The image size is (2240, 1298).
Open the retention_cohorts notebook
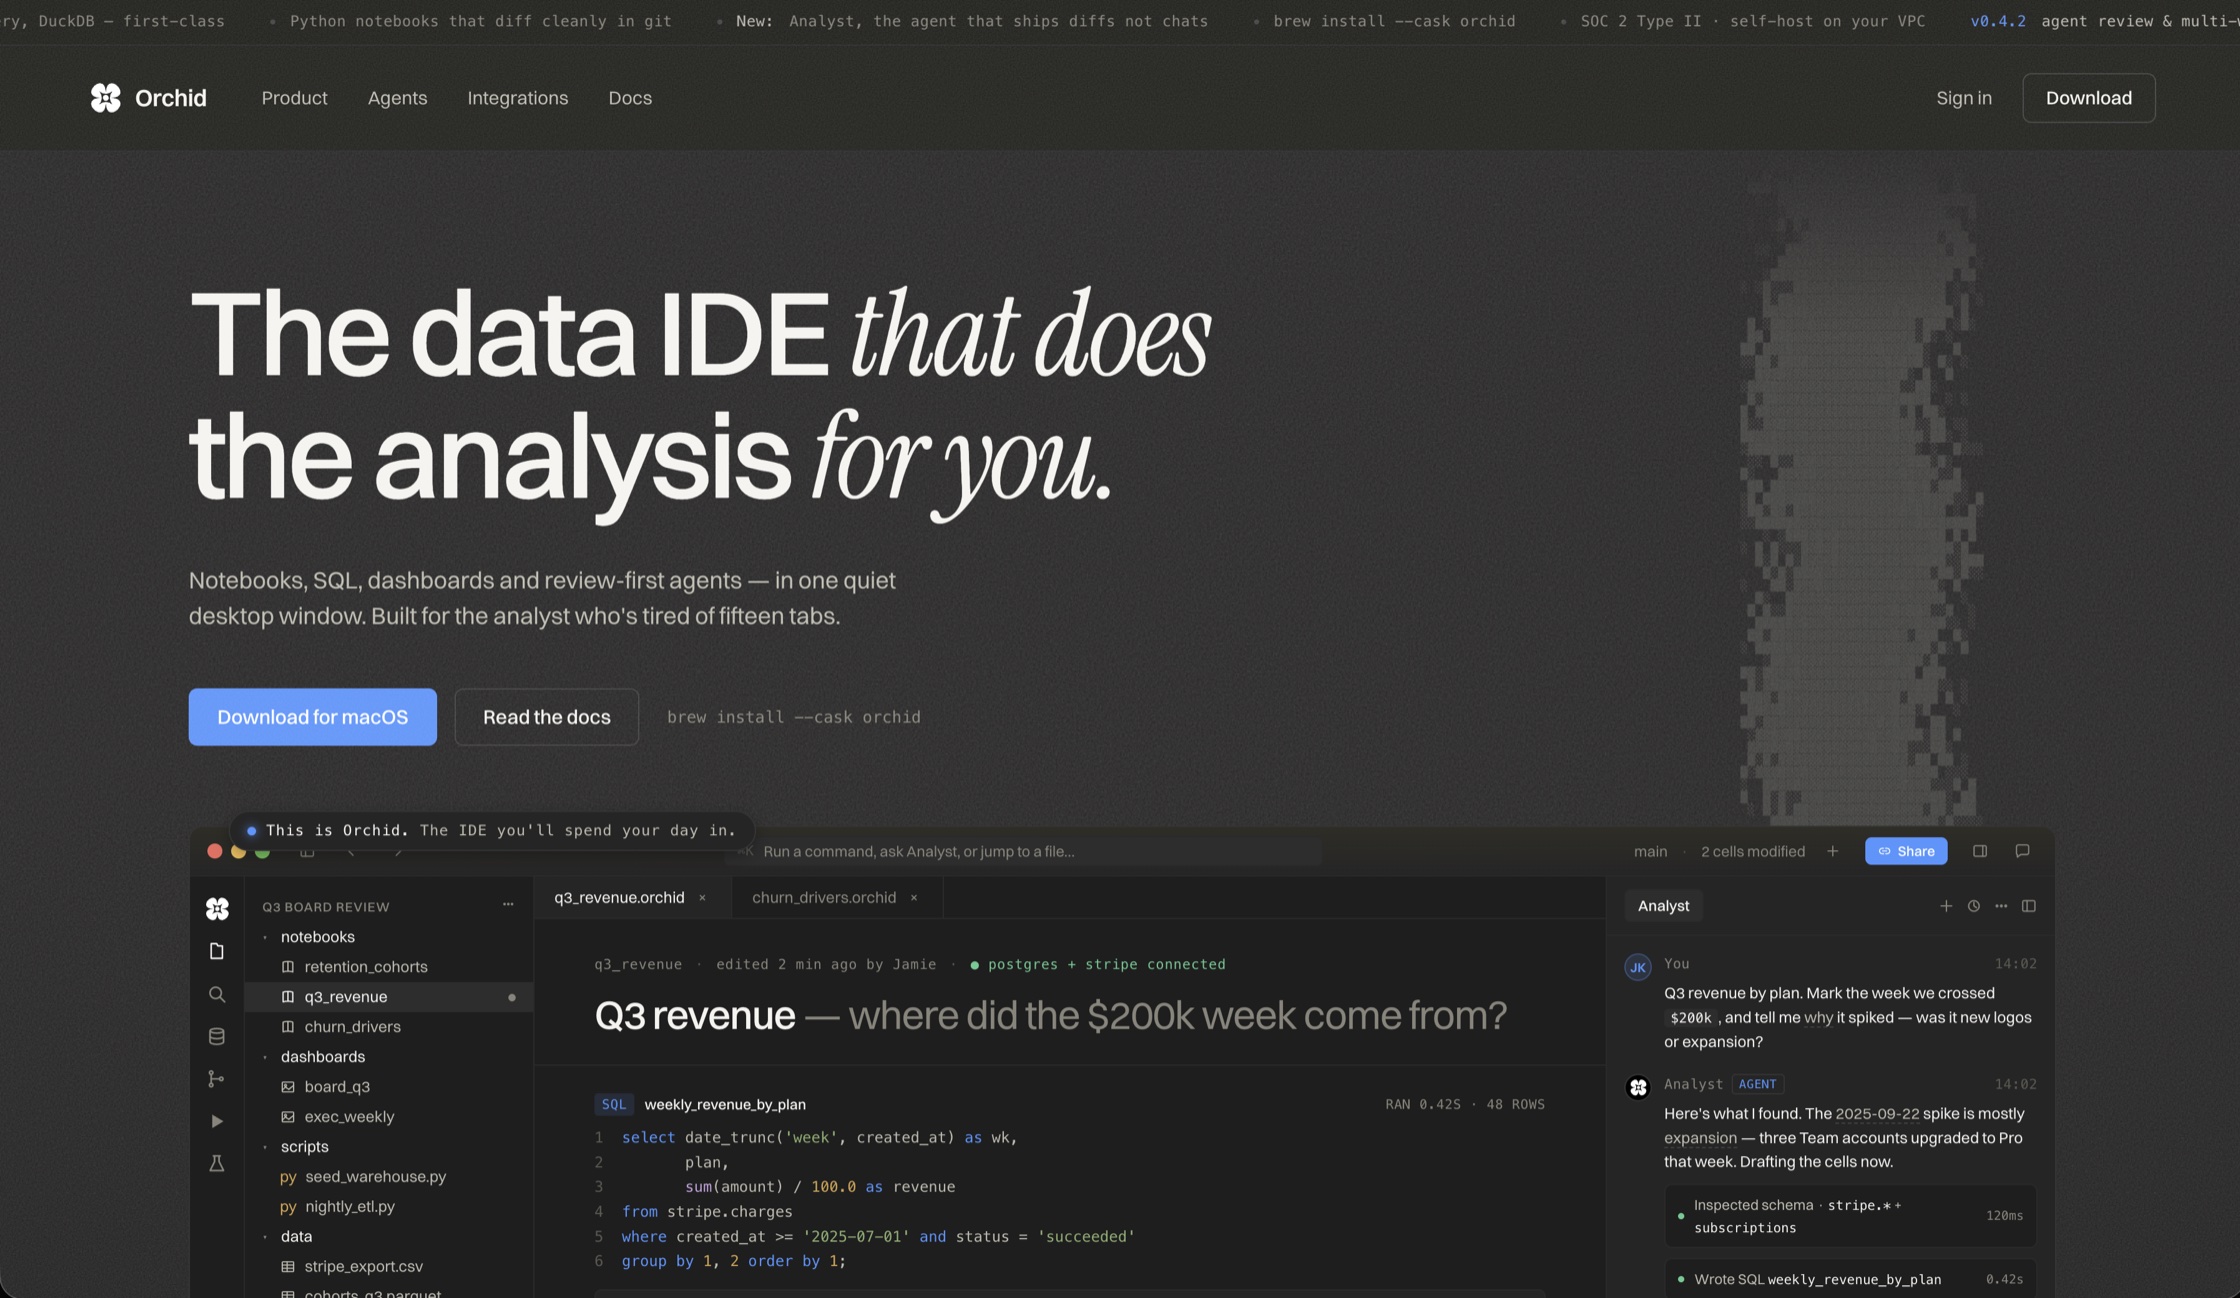click(x=389, y=967)
